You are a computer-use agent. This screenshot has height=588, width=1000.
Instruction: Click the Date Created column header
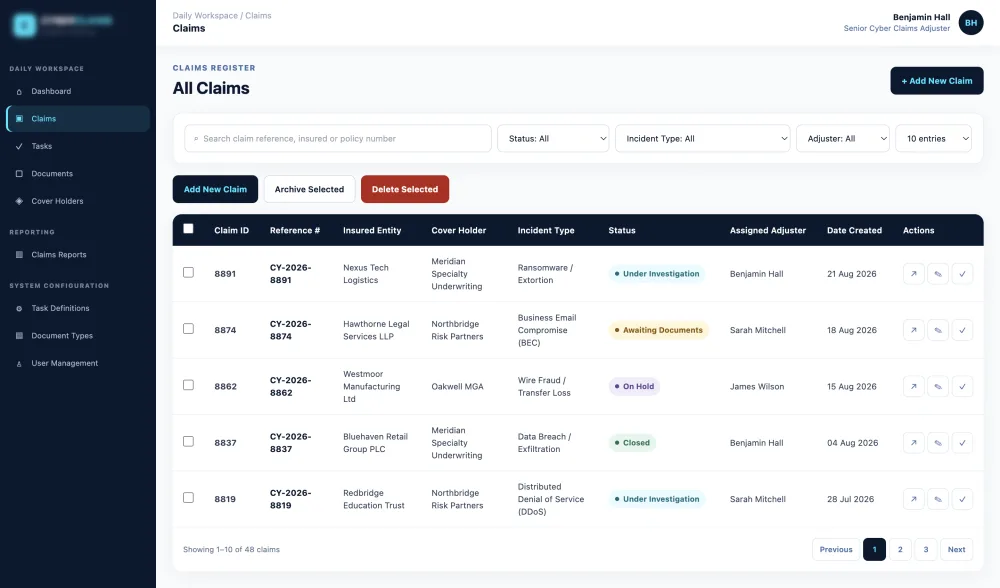click(x=854, y=230)
